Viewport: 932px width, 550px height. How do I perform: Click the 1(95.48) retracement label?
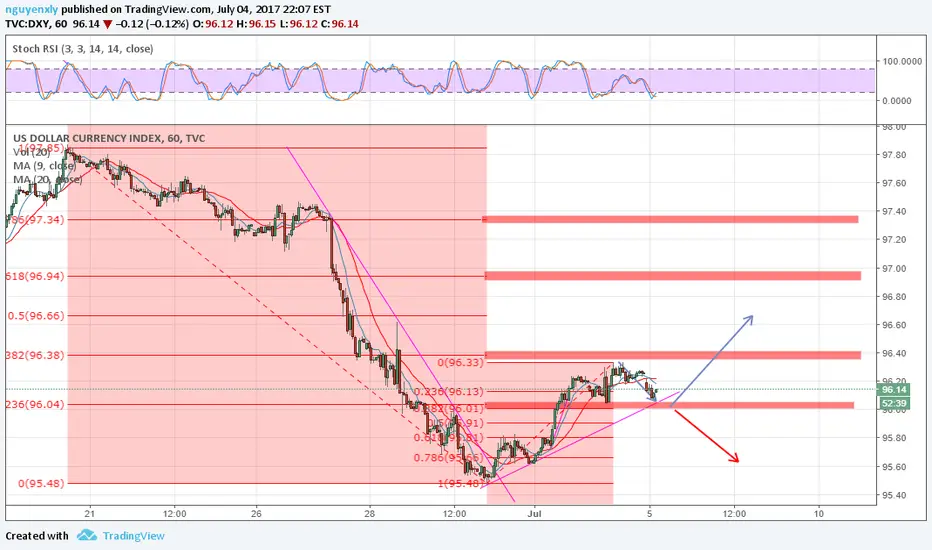[461, 483]
